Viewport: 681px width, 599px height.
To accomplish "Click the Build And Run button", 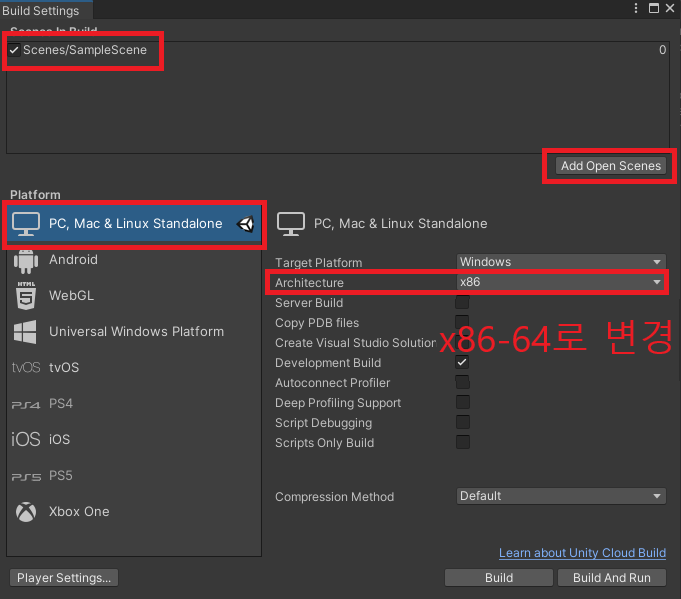I will (612, 578).
